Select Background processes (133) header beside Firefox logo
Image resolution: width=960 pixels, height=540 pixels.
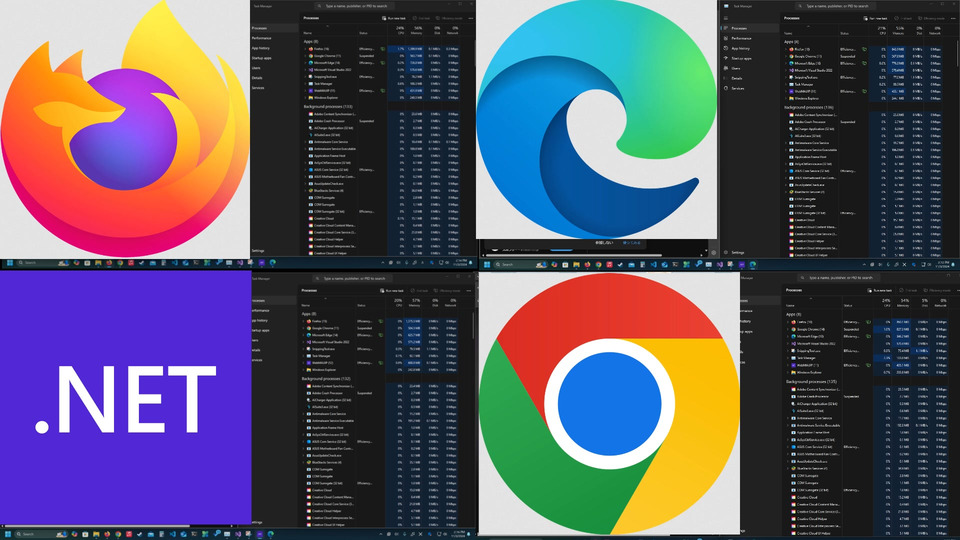coord(328,107)
